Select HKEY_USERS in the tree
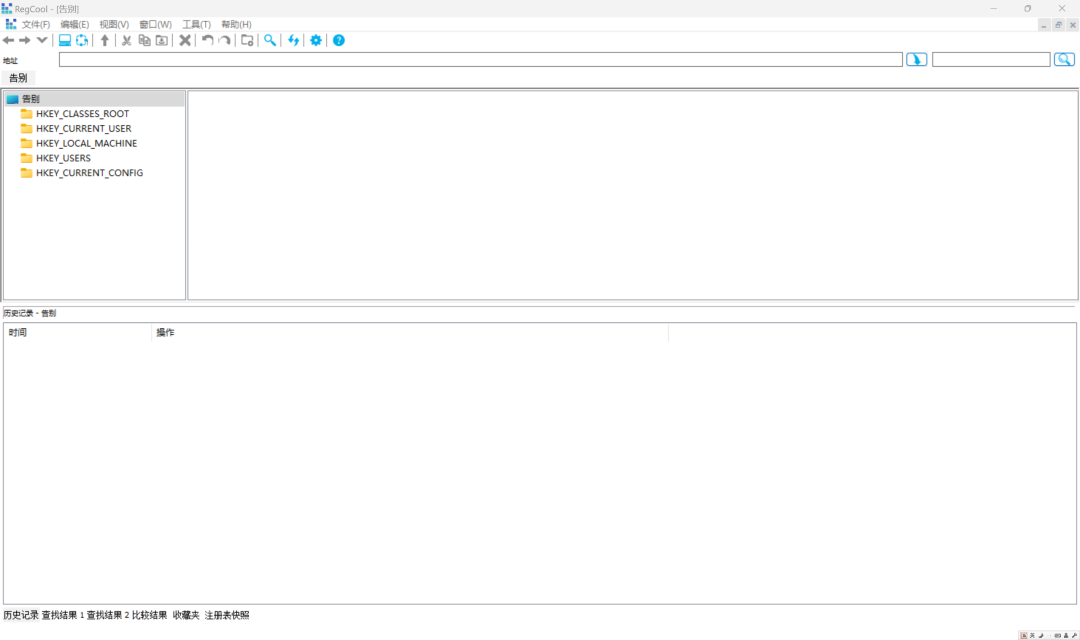 pos(63,158)
